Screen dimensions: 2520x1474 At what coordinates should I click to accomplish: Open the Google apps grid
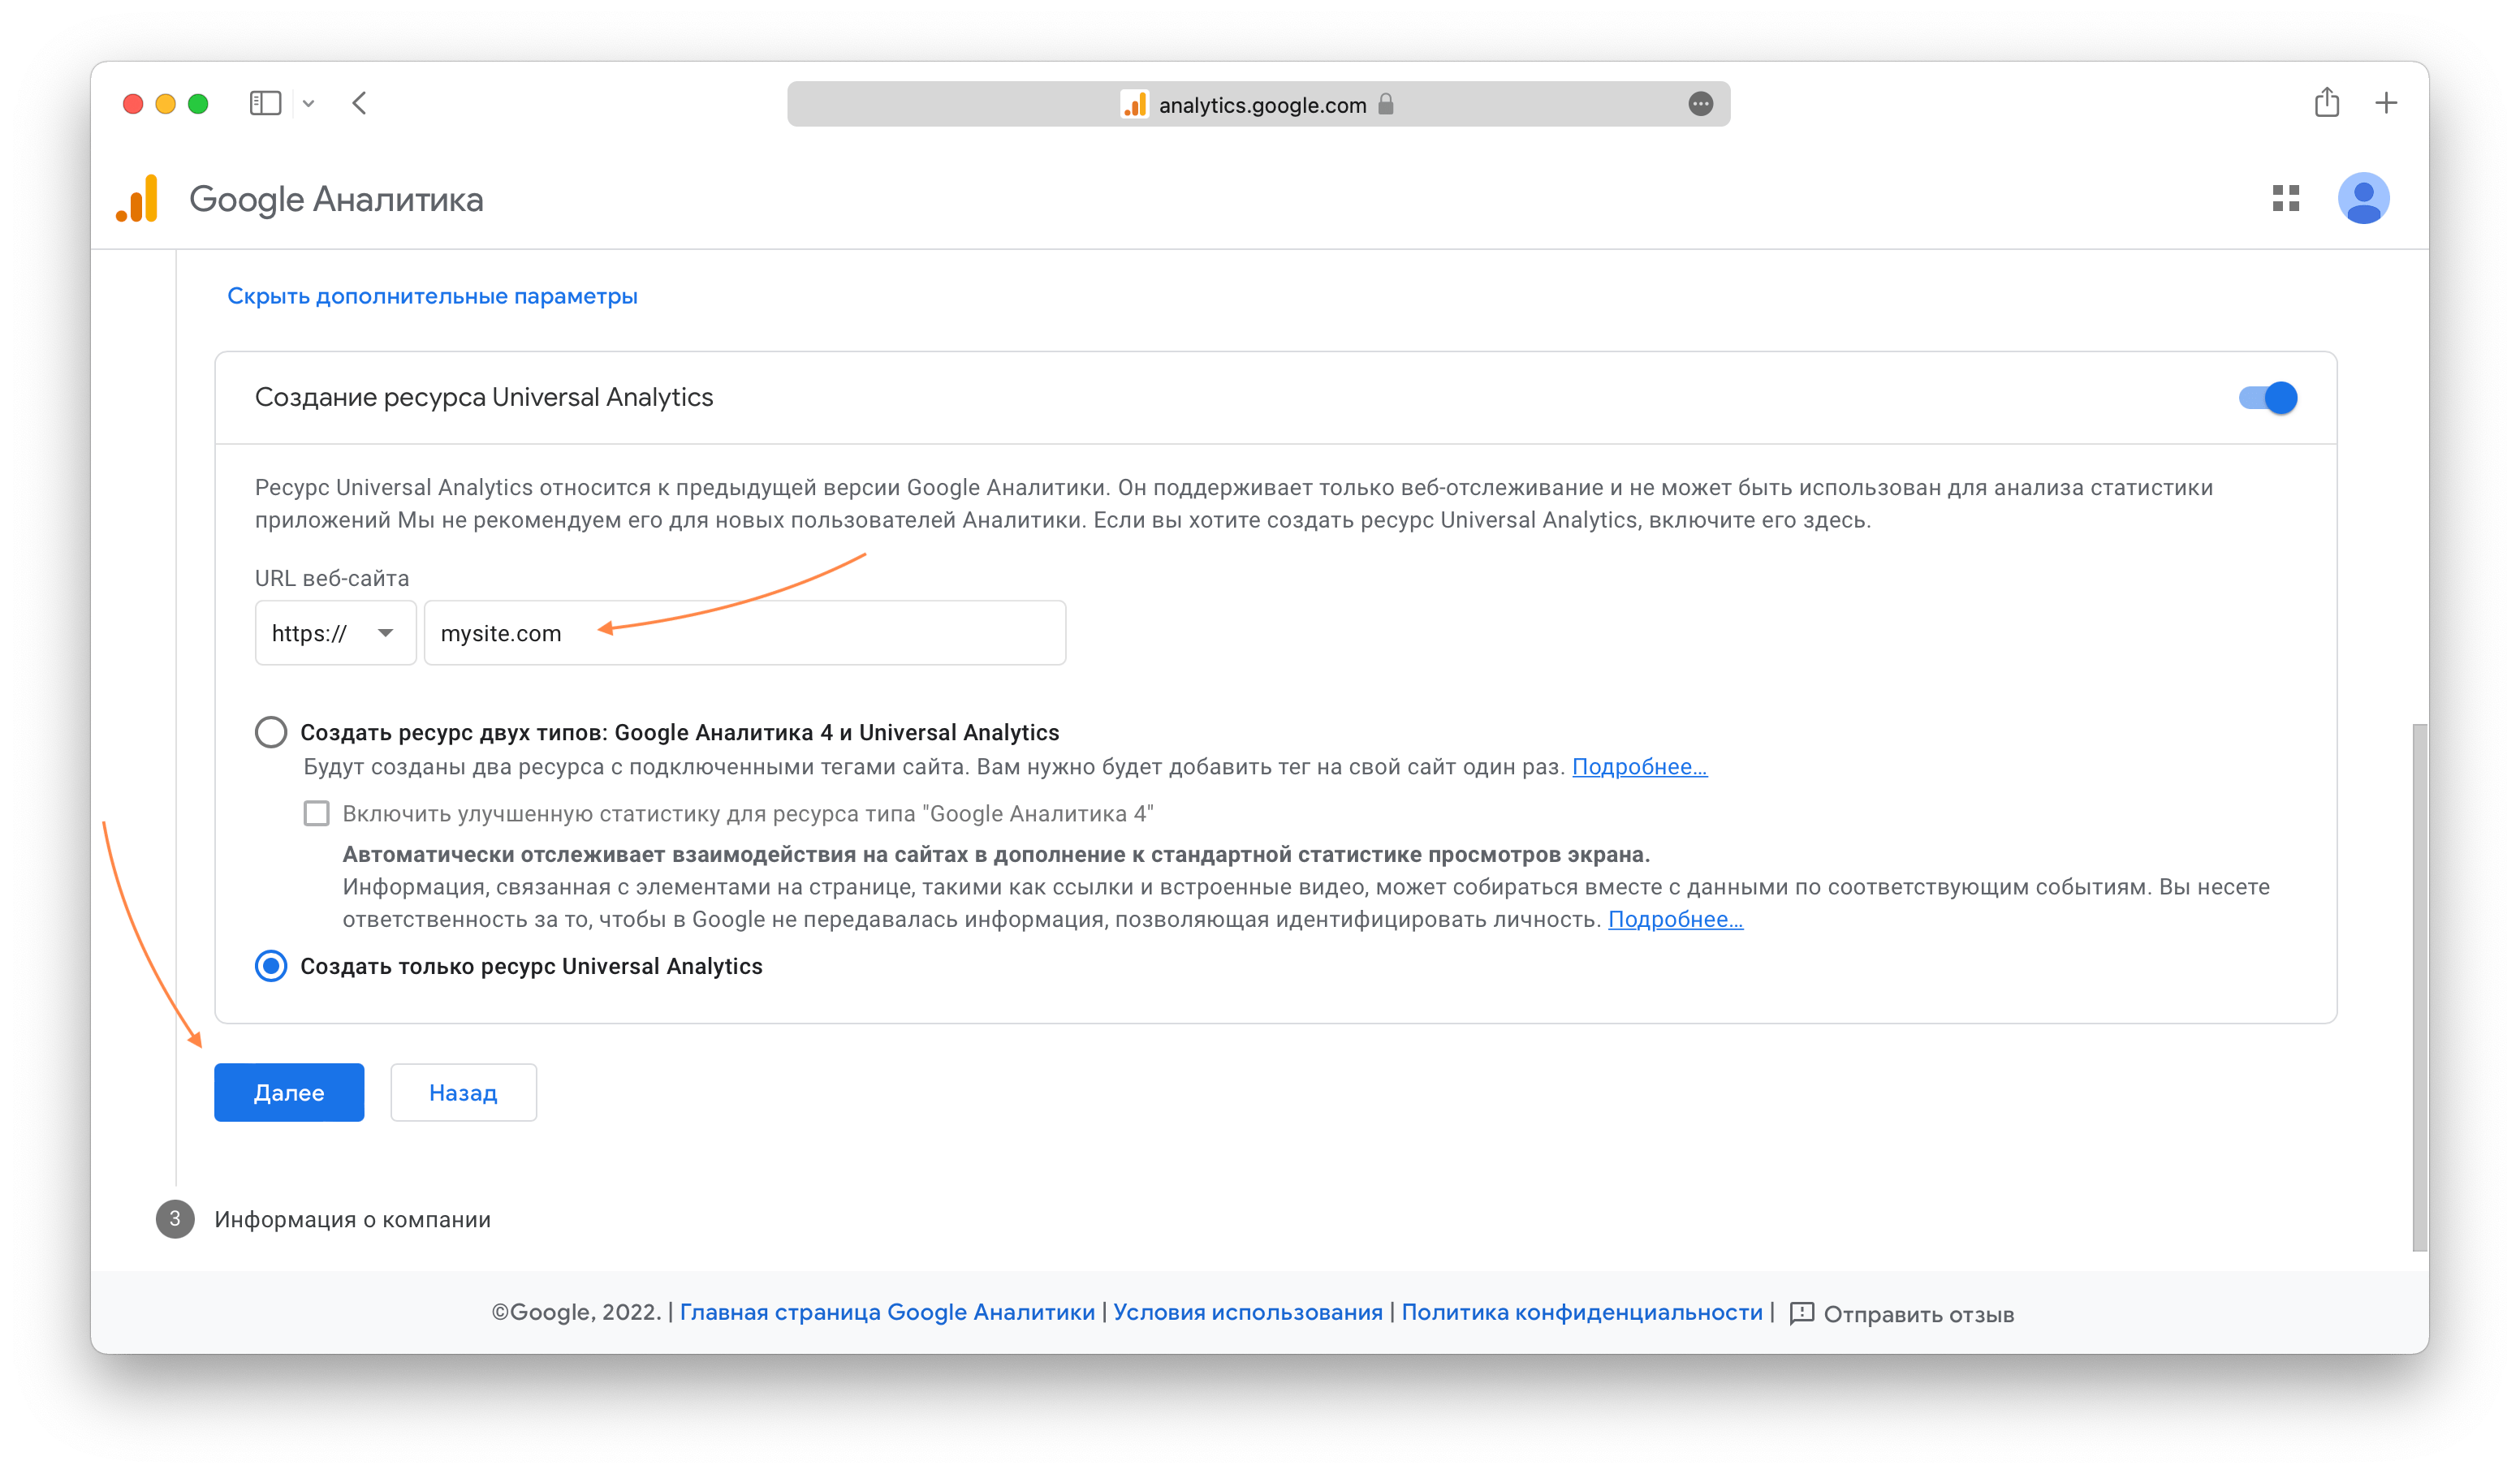click(2286, 198)
